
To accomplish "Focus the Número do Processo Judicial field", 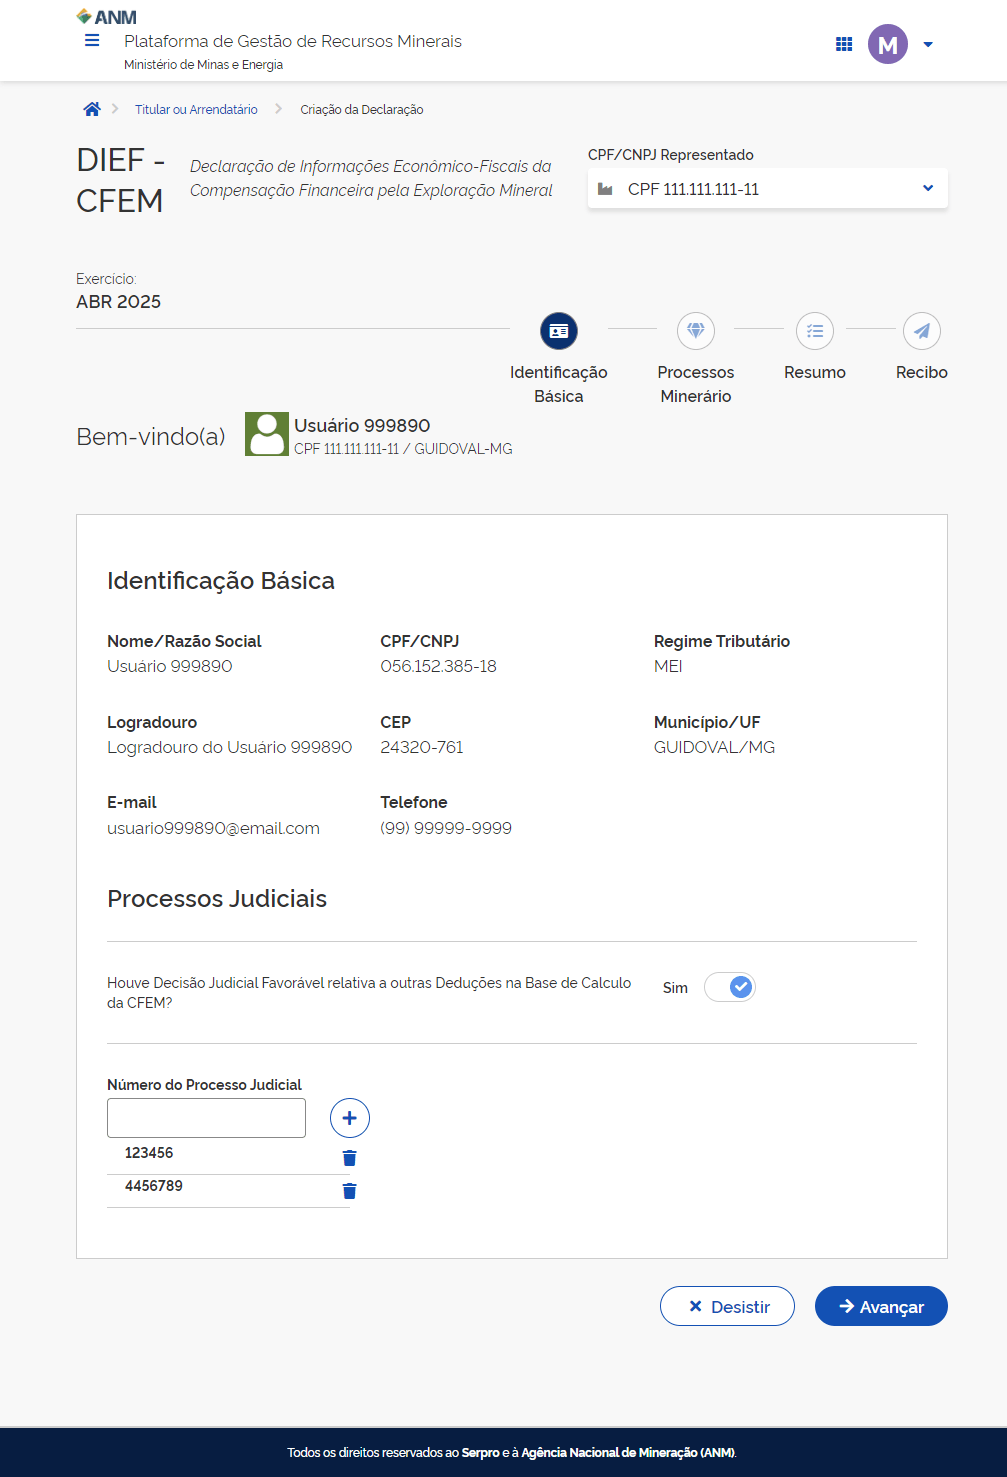I will pyautogui.click(x=206, y=1118).
